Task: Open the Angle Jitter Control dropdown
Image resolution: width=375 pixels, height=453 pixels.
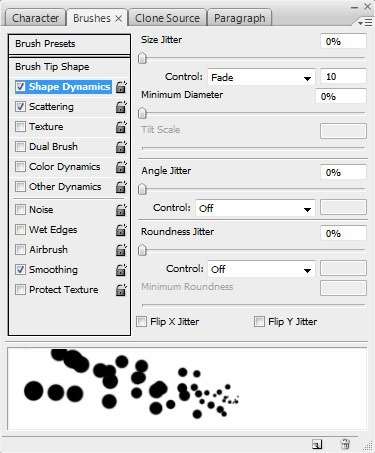Action: [255, 208]
